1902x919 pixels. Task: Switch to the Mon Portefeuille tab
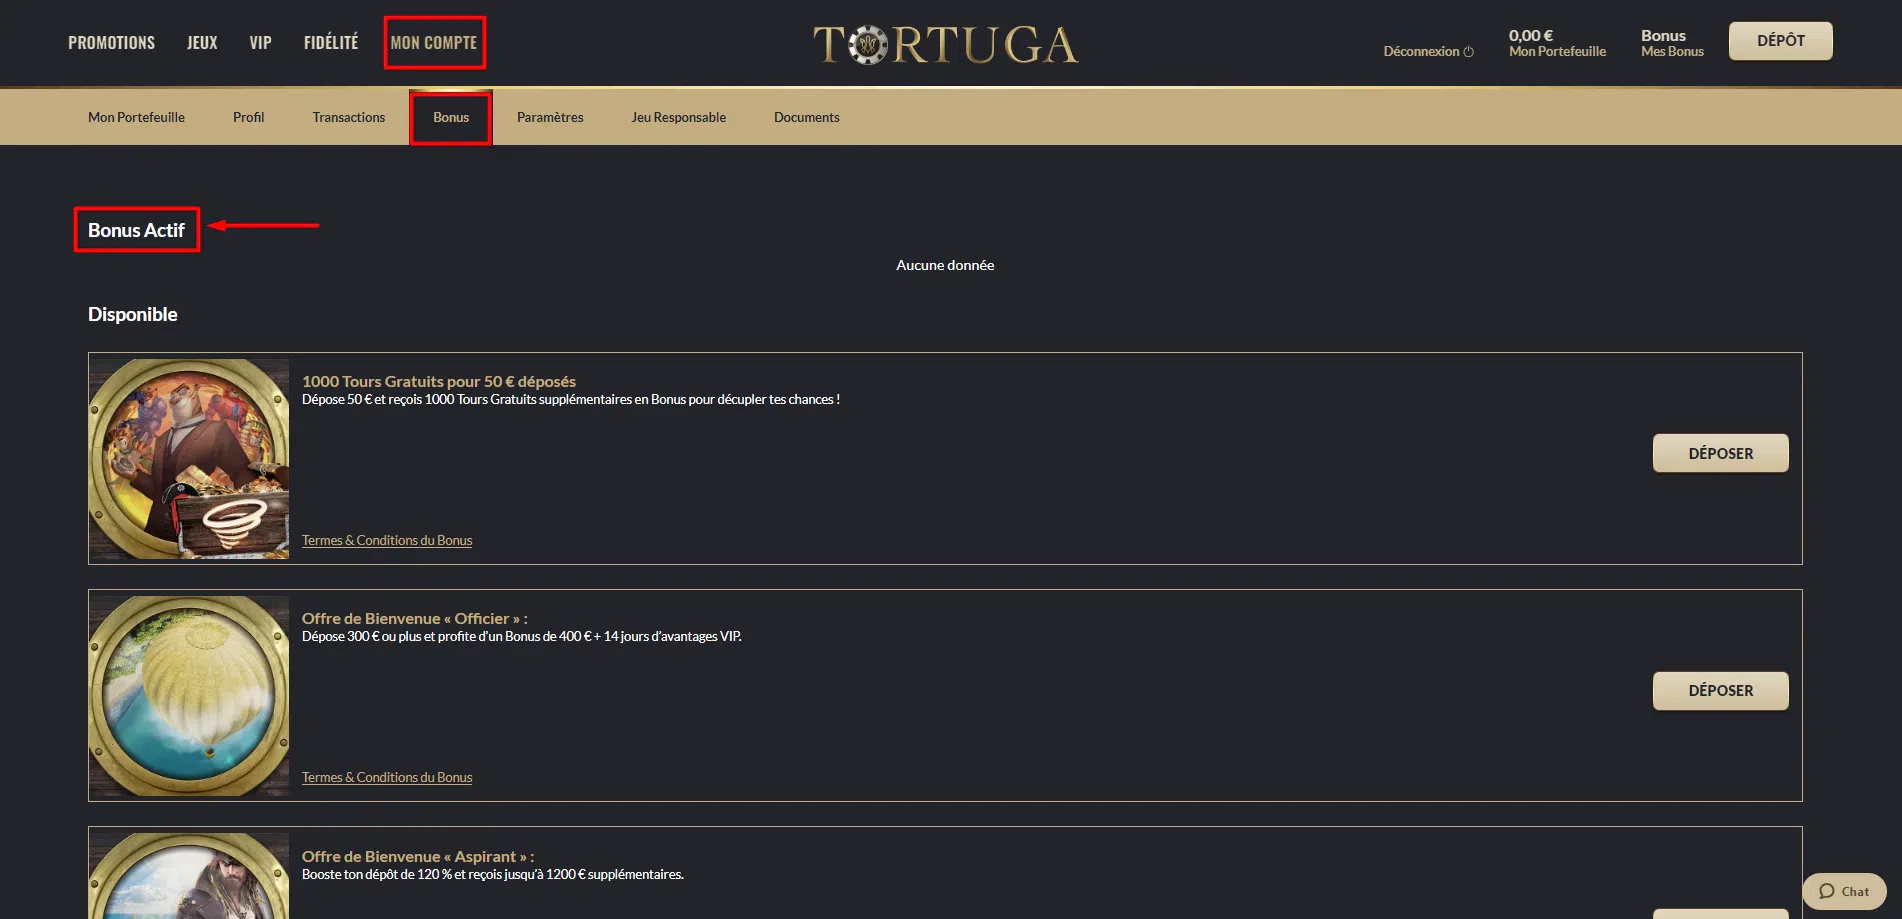136,117
